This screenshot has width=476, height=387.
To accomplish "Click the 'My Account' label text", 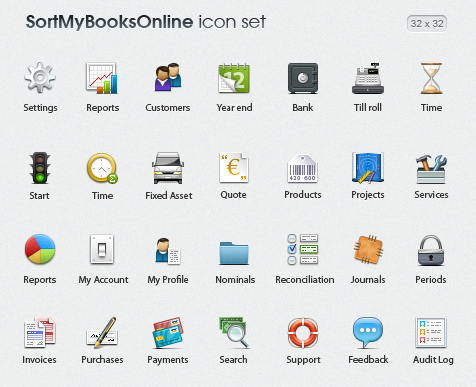I will coord(103,280).
